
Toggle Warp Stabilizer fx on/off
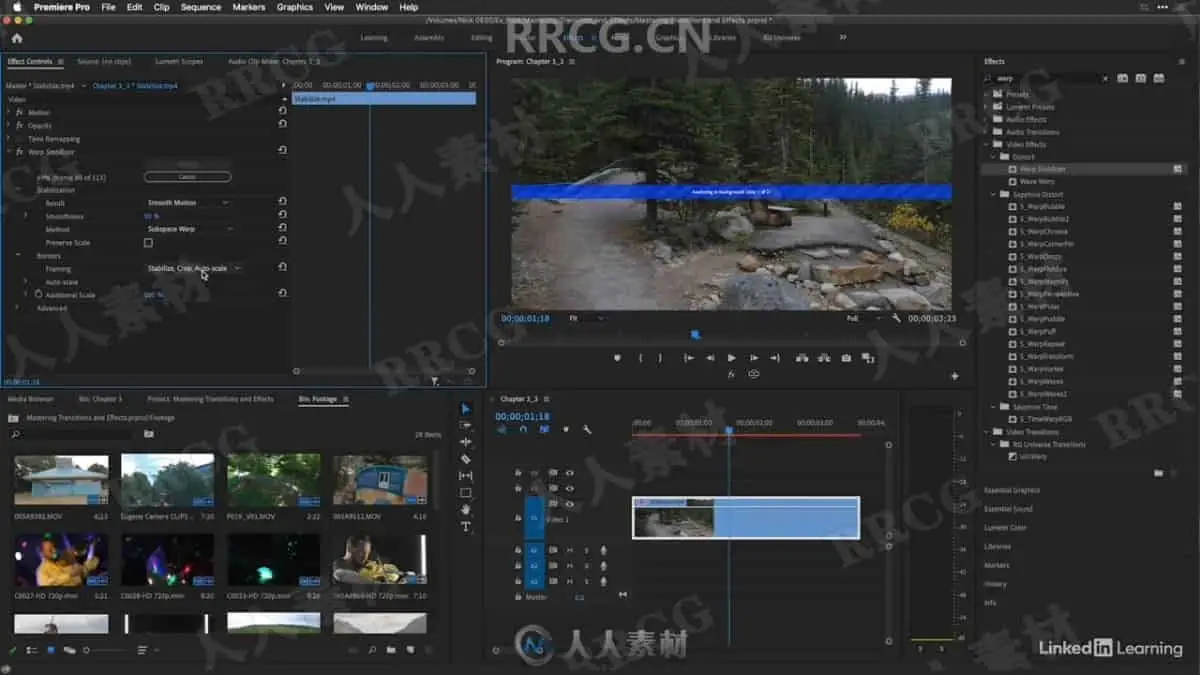coord(19,151)
